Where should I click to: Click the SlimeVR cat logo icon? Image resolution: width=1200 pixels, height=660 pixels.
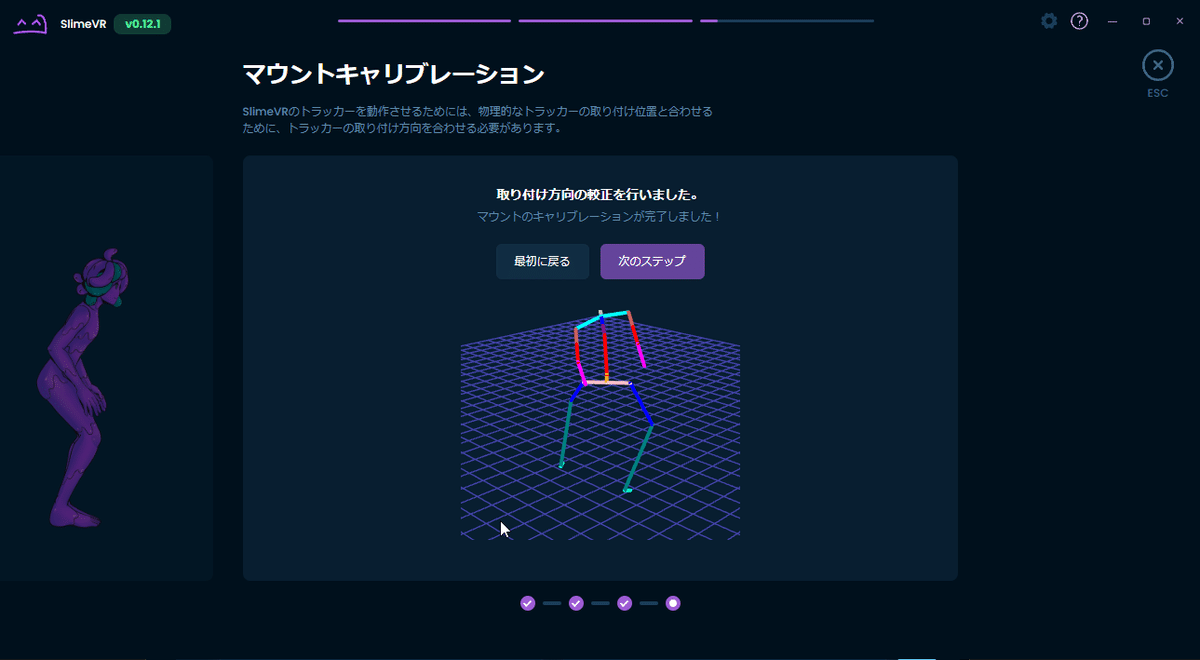[29, 21]
